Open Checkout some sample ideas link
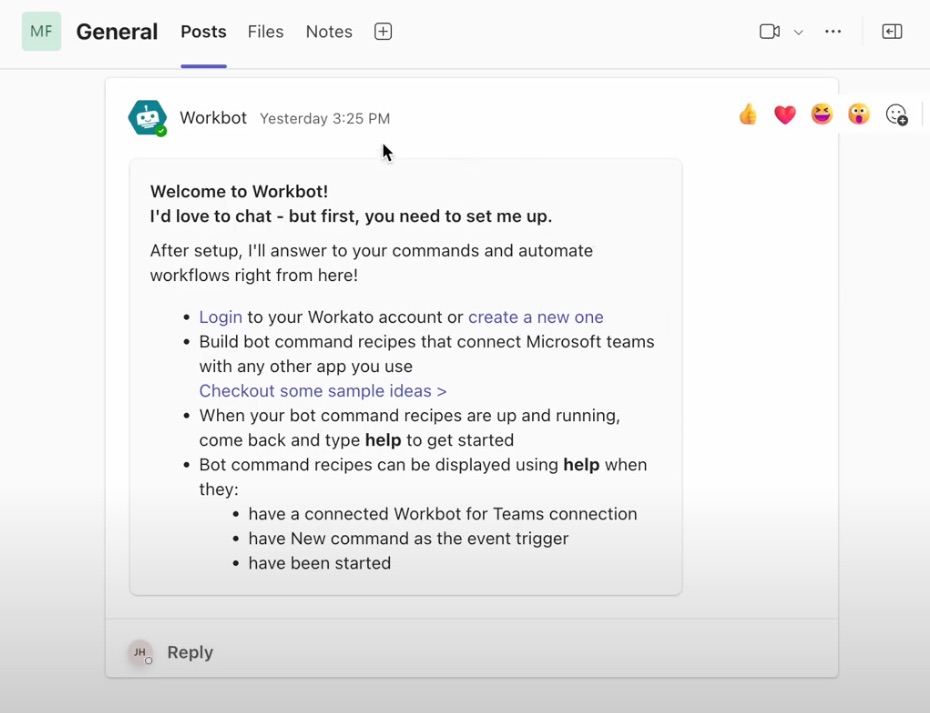Viewport: 930px width, 713px height. coord(322,391)
